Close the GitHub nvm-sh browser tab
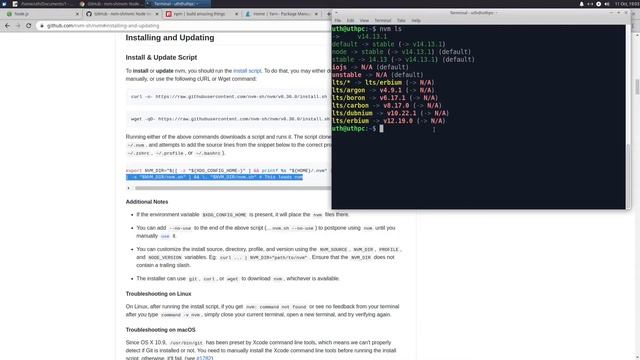 click(157, 14)
